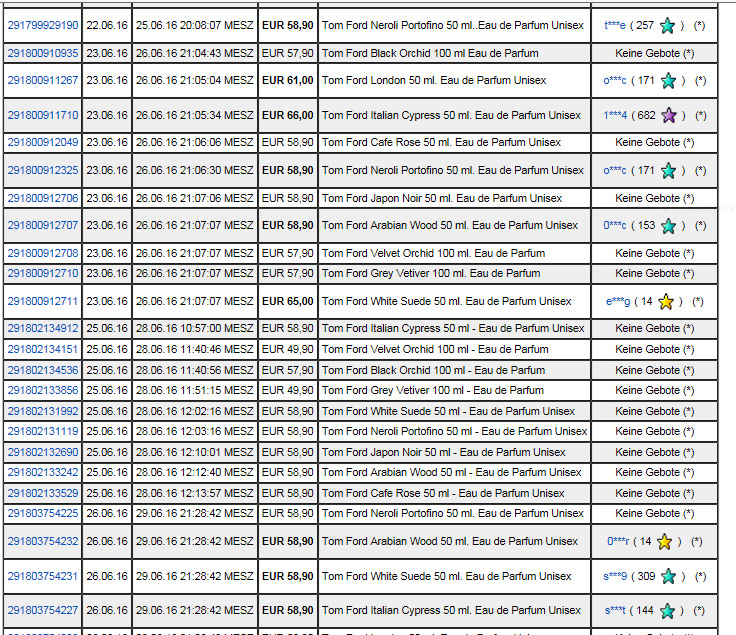This screenshot has height=635, width=736.
Task: View bidder s***t profile
Action: tap(615, 610)
